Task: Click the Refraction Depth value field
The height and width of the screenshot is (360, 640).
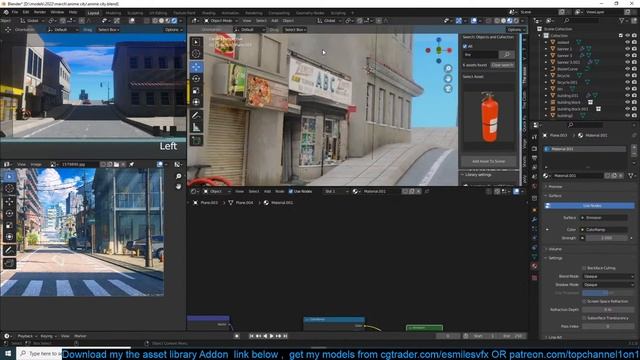Action: coord(608,310)
